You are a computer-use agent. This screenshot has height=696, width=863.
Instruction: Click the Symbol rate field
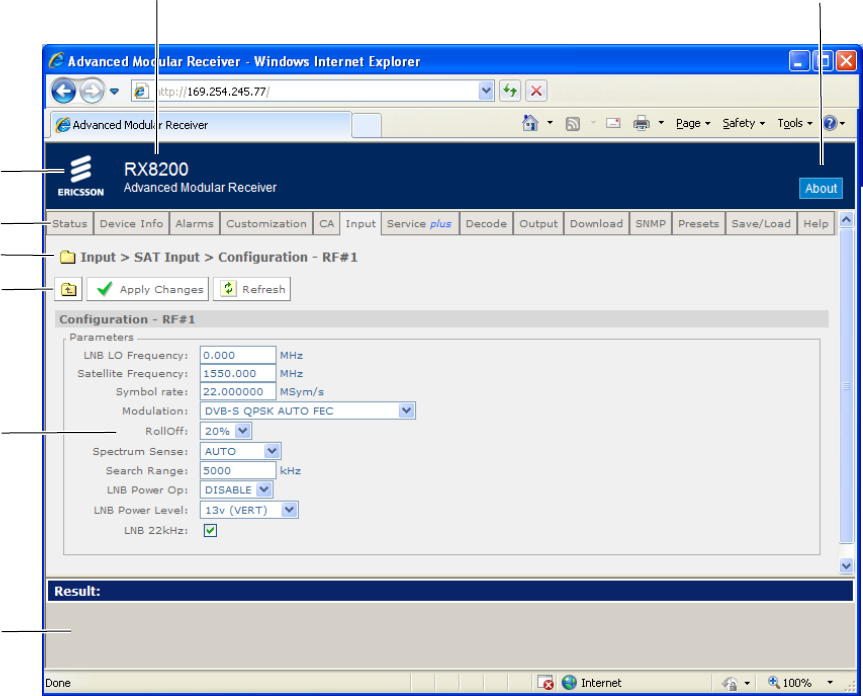tap(238, 392)
